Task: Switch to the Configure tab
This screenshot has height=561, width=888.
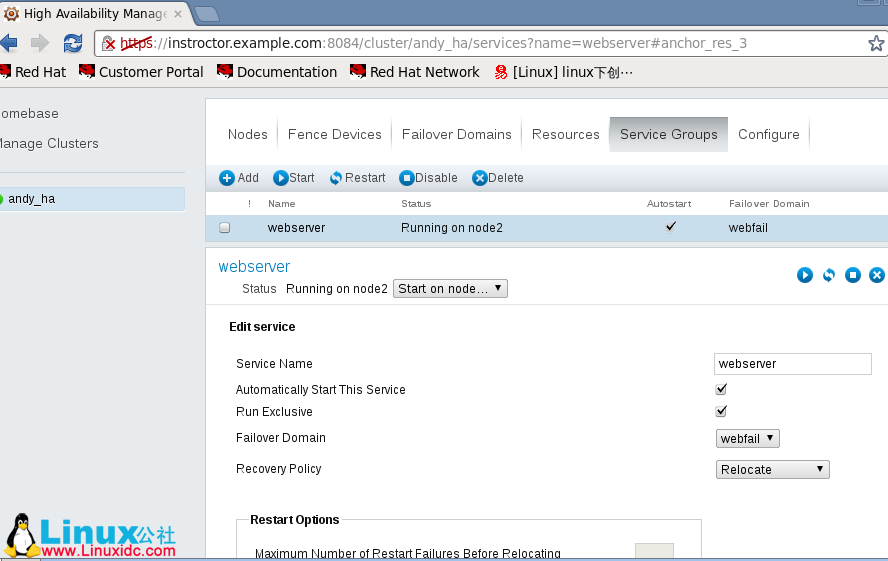Action: click(769, 134)
